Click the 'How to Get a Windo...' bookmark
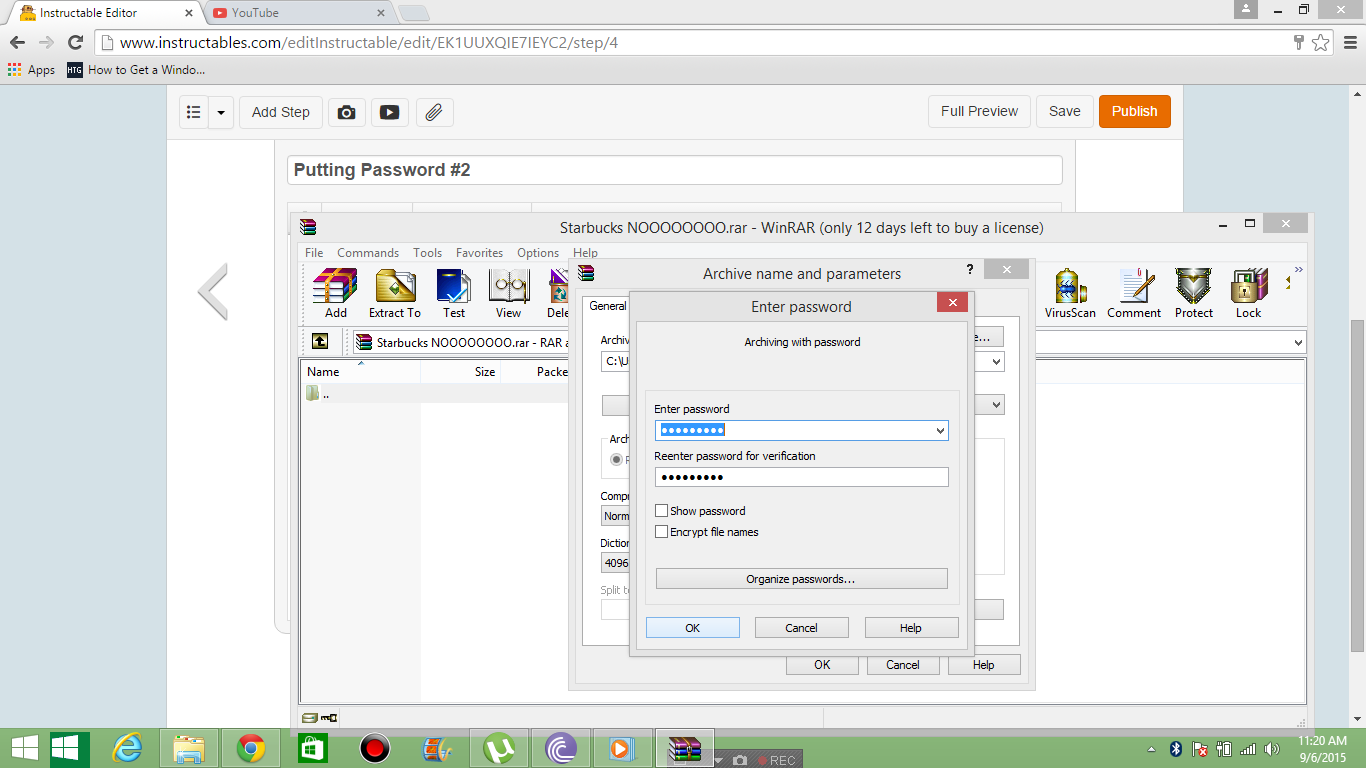Image resolution: width=1366 pixels, height=768 pixels. tap(136, 70)
